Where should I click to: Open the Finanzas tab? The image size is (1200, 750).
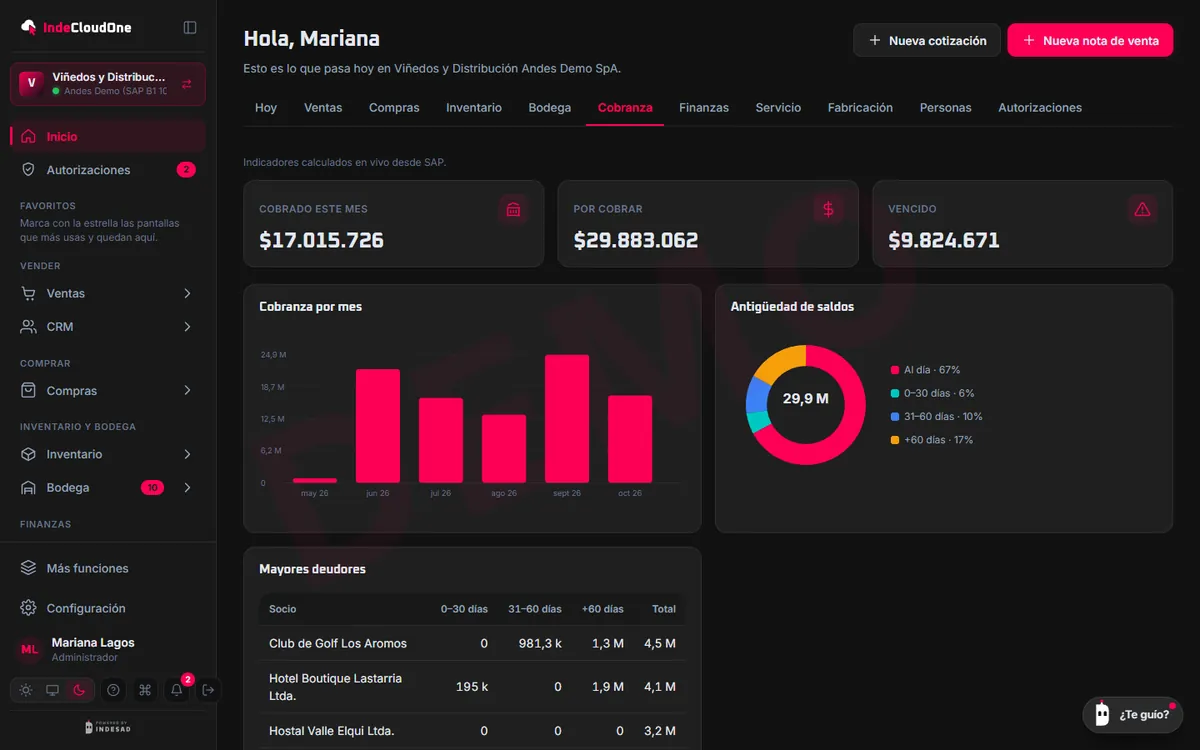[x=704, y=107]
